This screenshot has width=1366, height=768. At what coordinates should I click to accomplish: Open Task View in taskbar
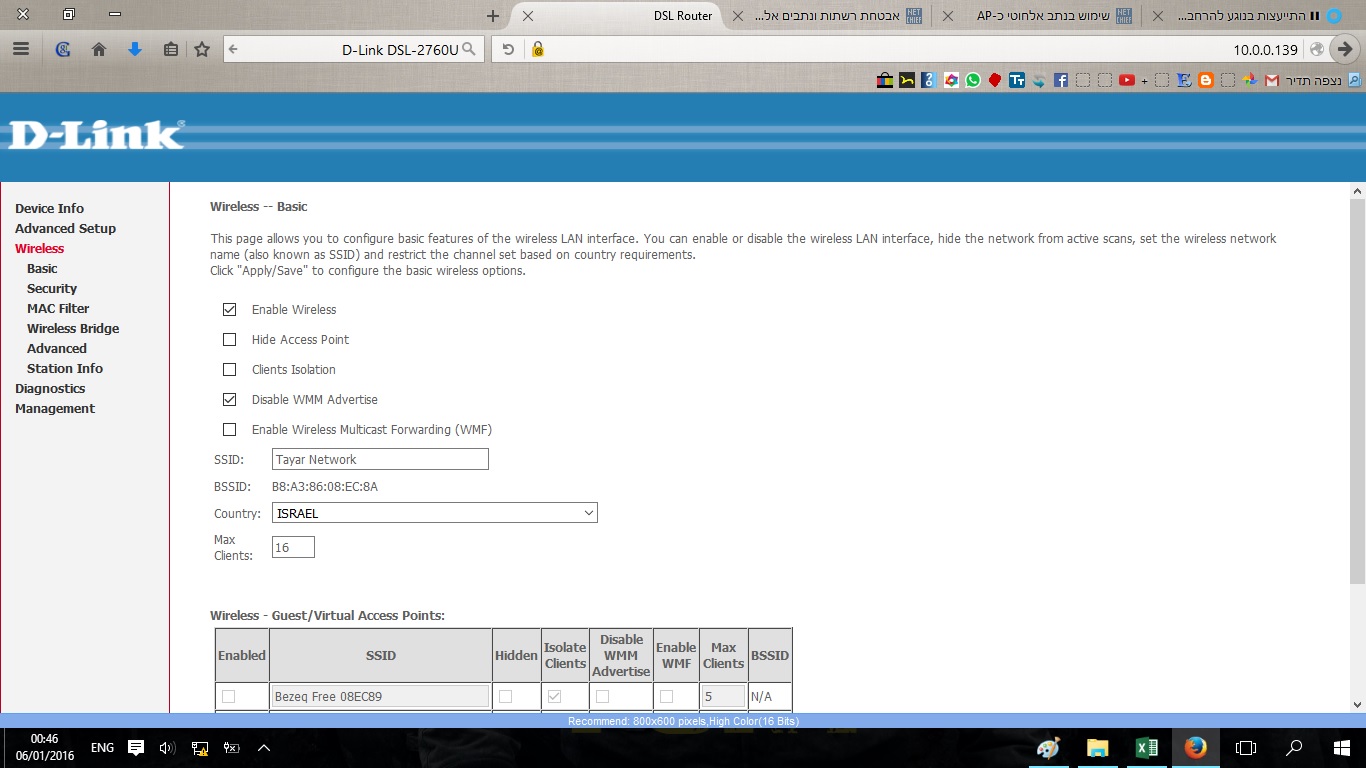click(x=1245, y=748)
